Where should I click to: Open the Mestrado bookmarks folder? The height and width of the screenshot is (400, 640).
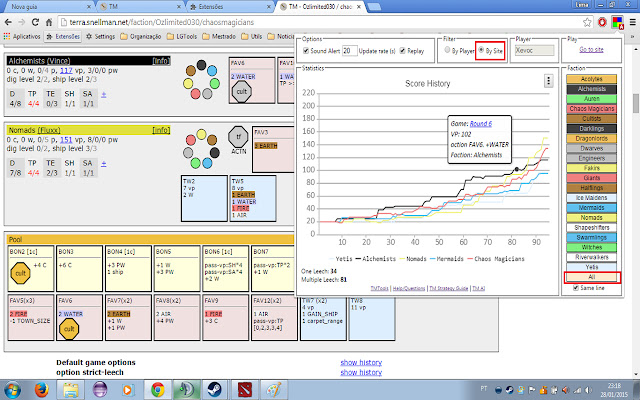click(x=219, y=36)
